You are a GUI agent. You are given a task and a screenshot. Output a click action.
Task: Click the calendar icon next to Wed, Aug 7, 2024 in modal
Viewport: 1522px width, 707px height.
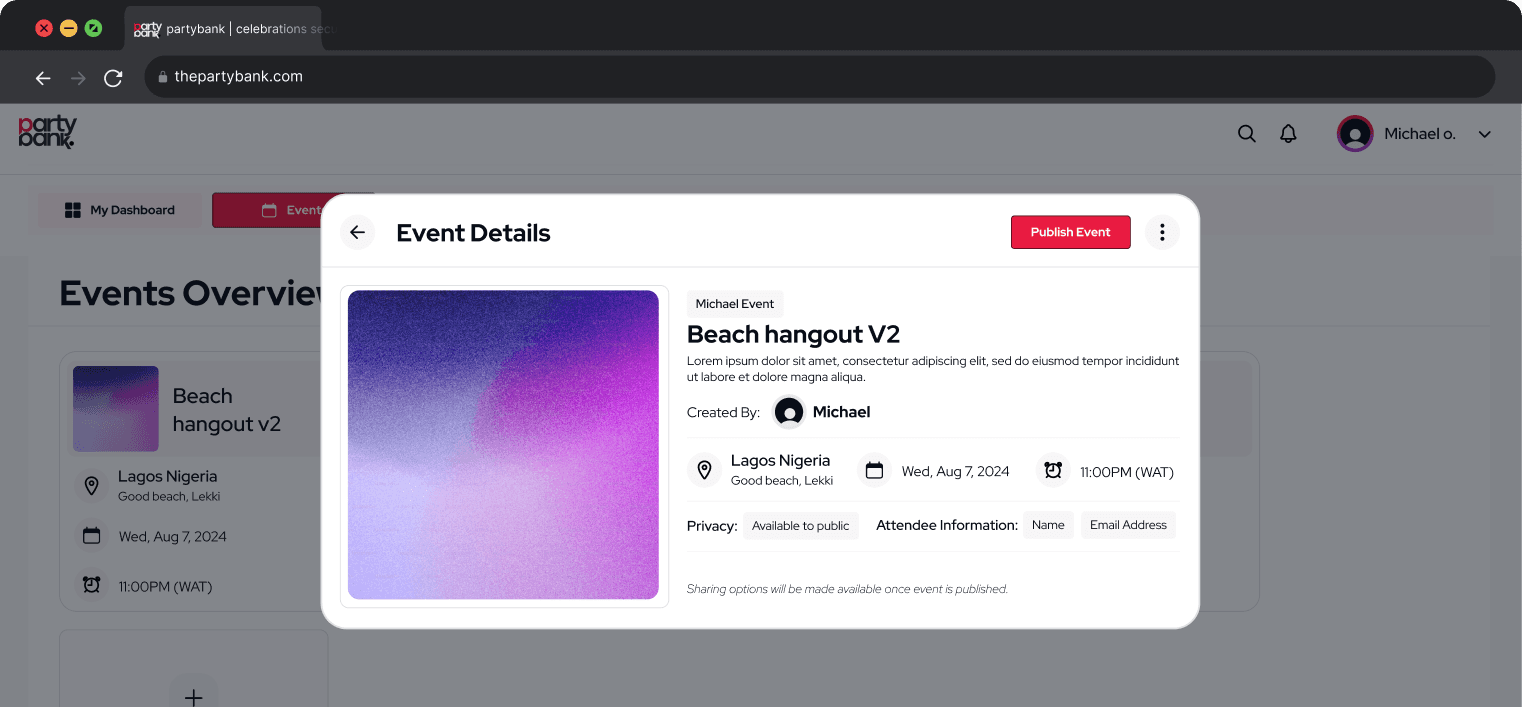[875, 470]
